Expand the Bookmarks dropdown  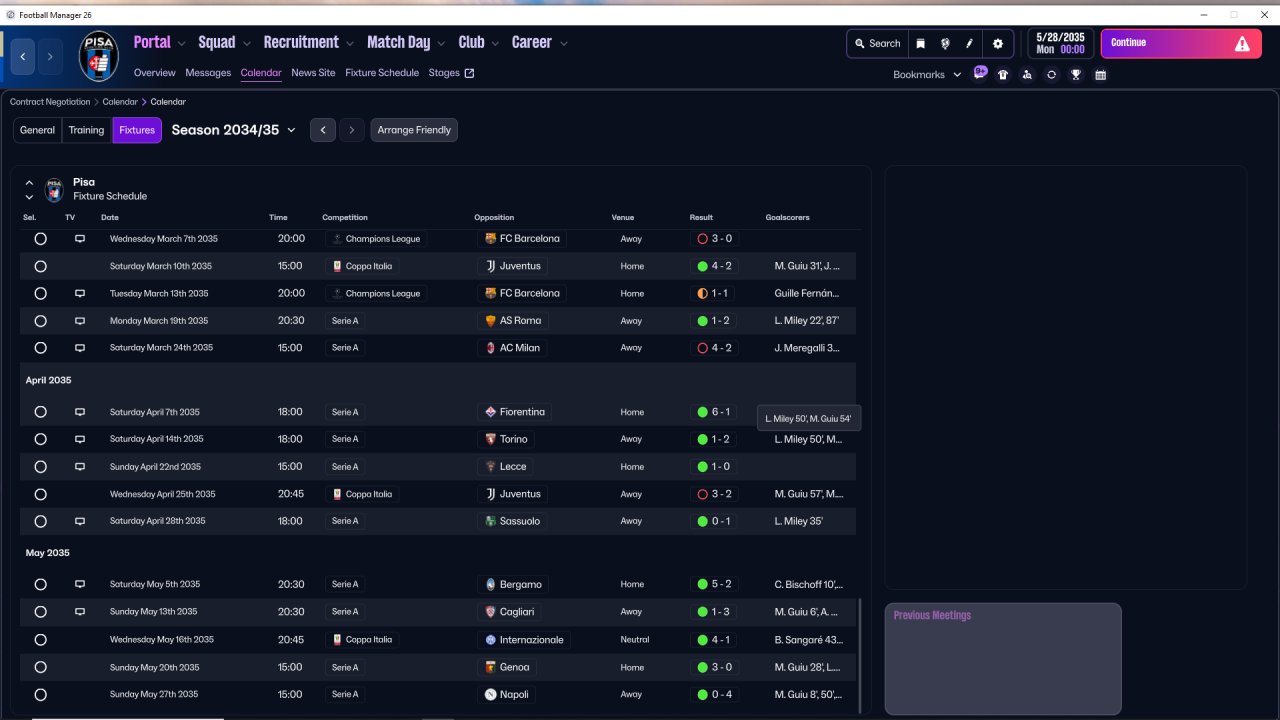pyautogui.click(x=927, y=75)
